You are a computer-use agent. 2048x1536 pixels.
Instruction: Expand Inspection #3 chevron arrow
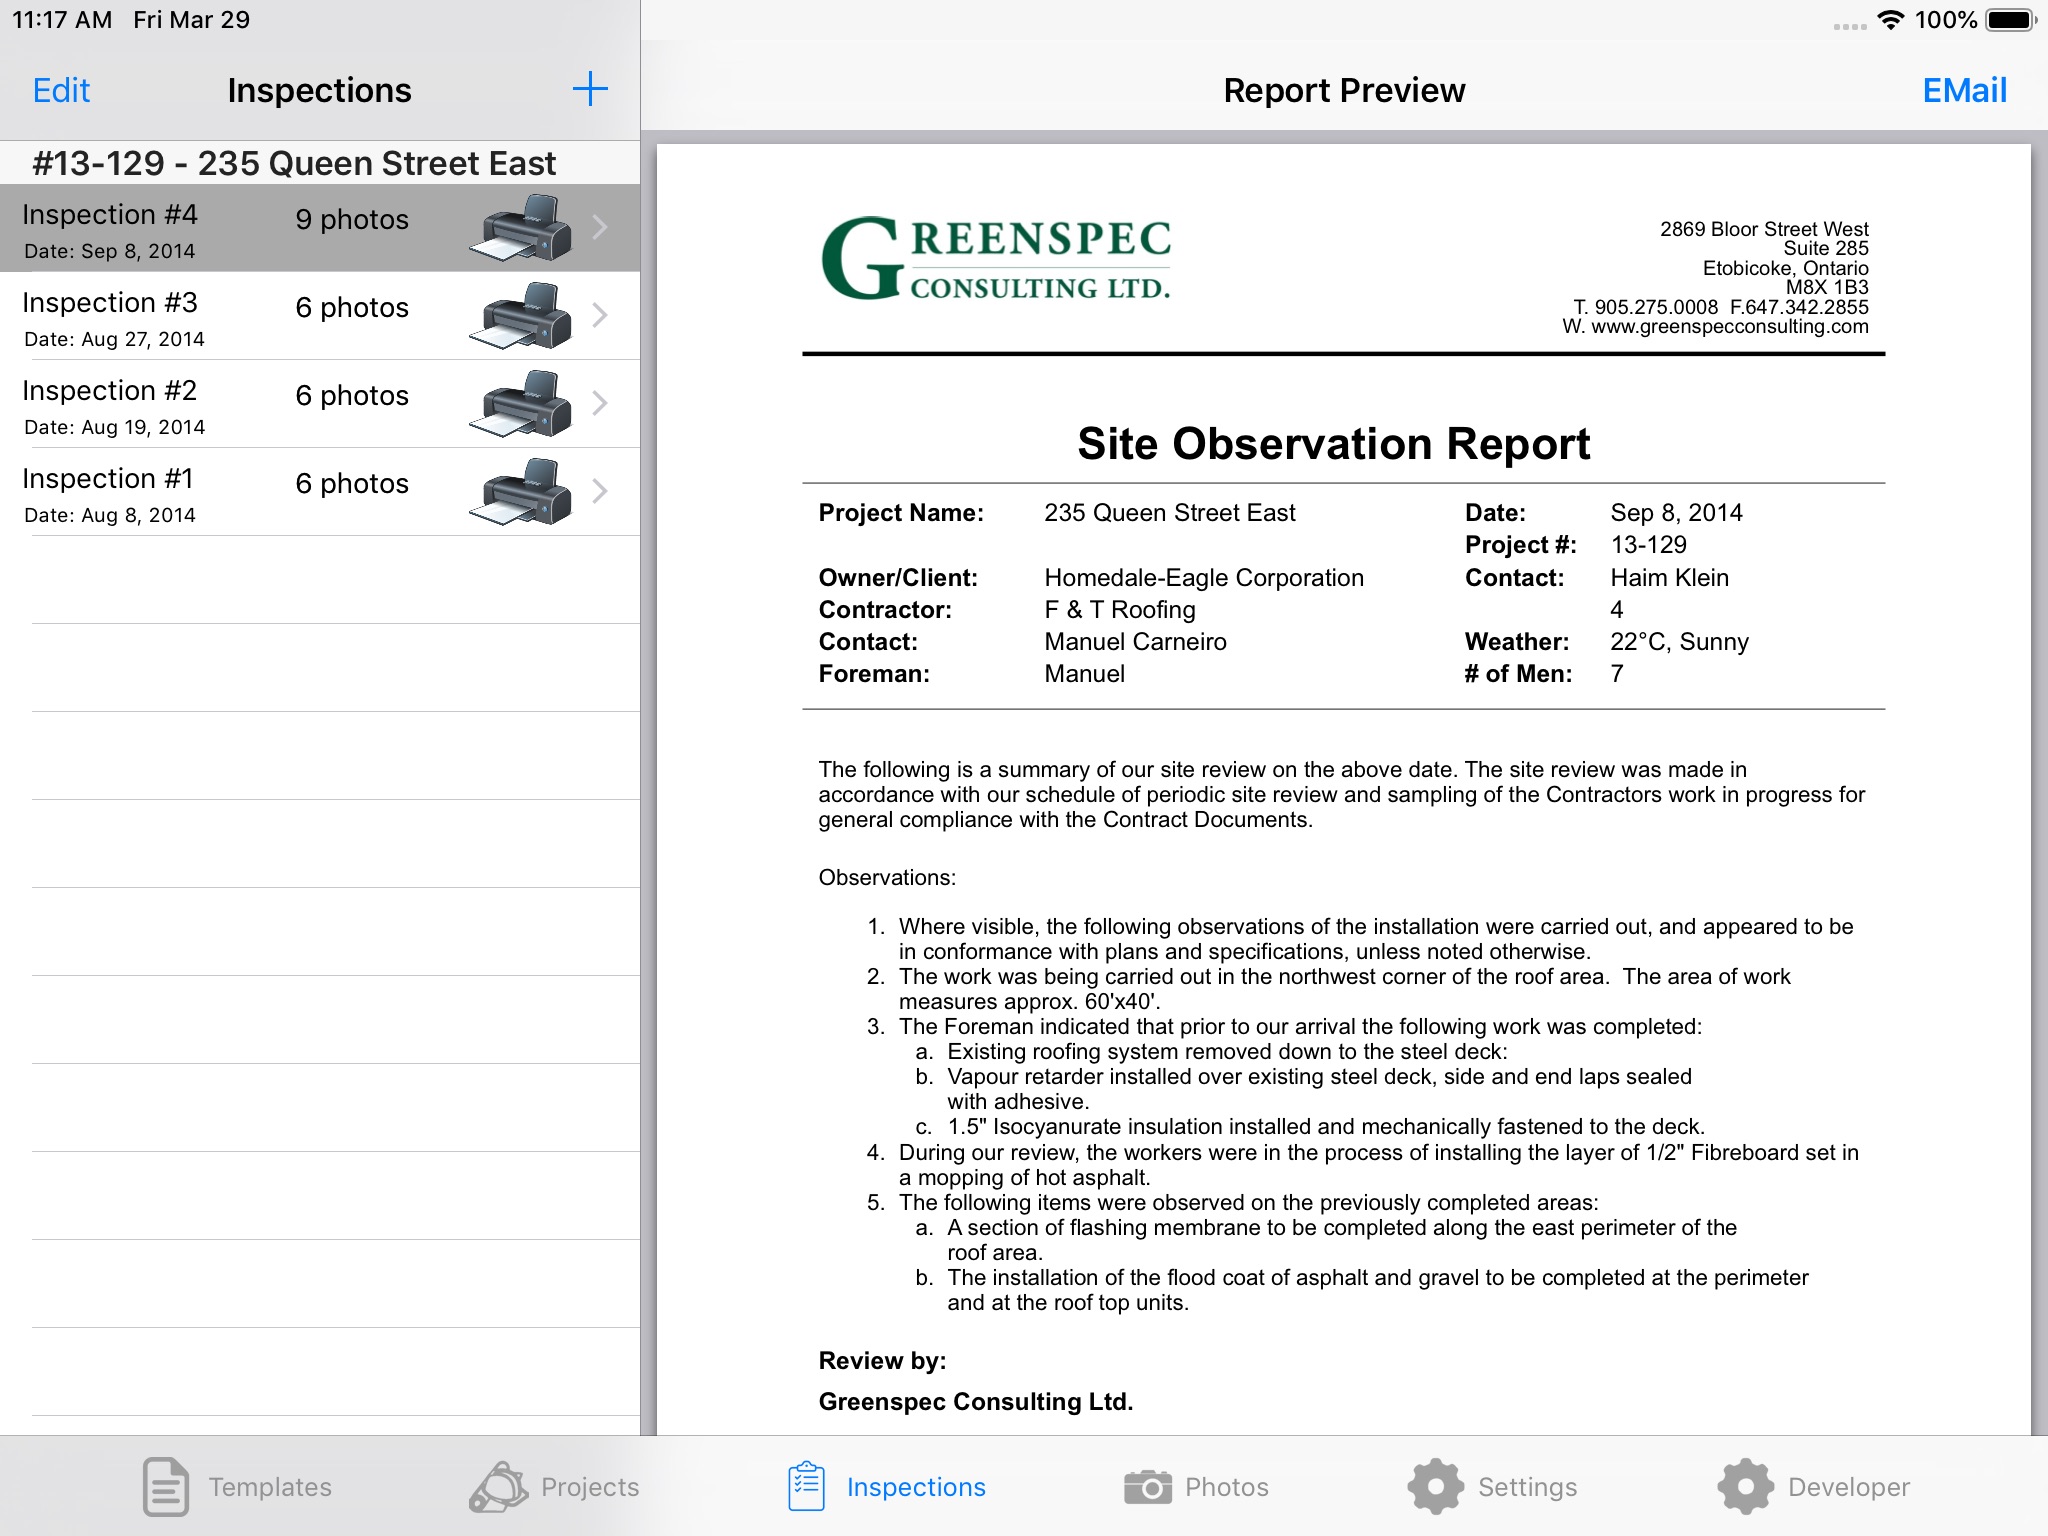[x=600, y=315]
